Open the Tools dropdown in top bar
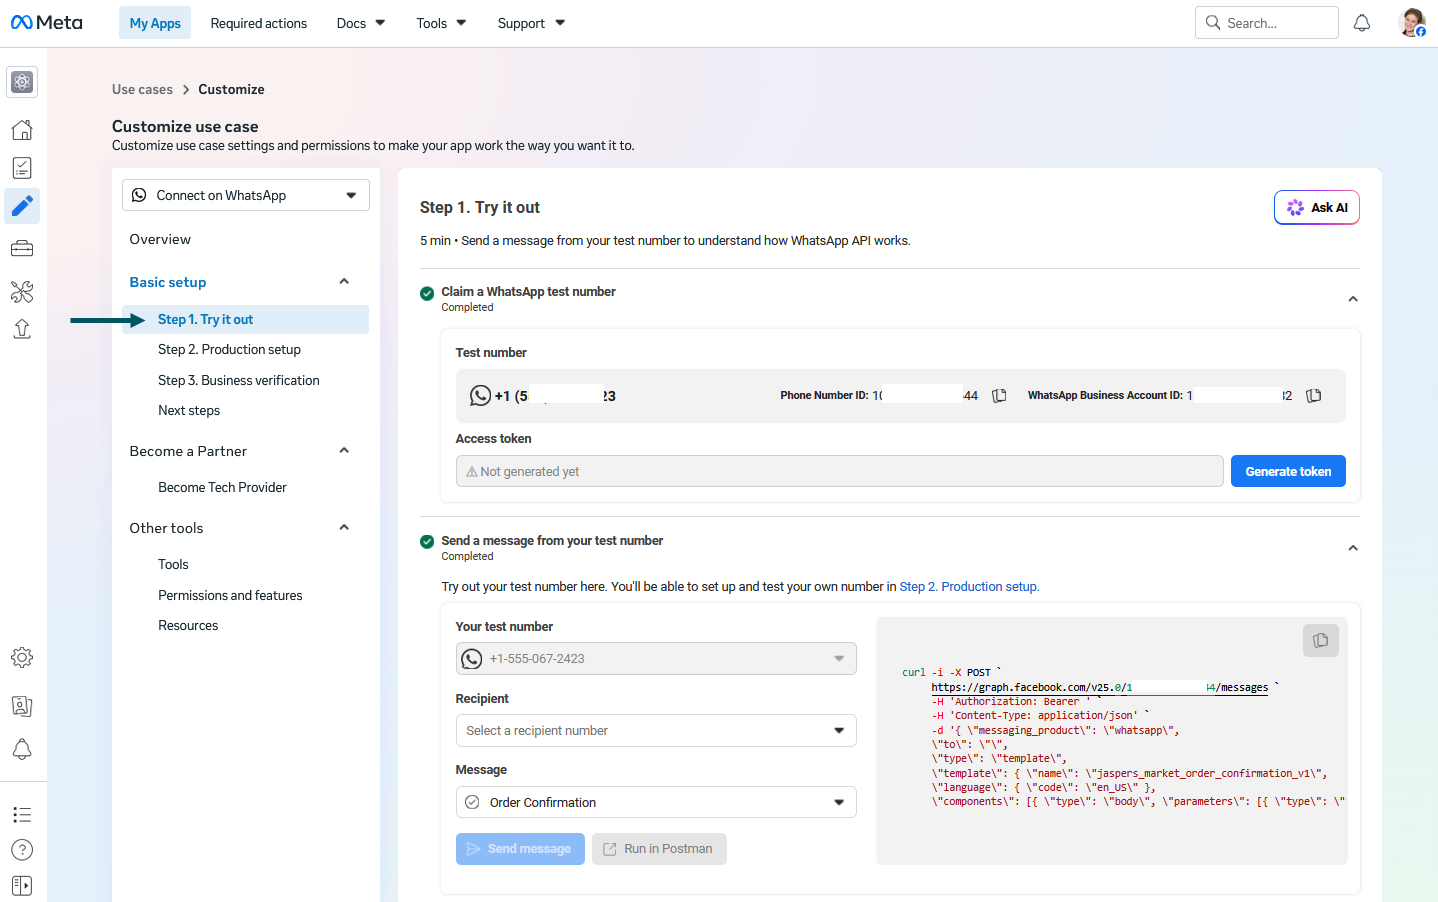This screenshot has height=902, width=1438. click(441, 23)
